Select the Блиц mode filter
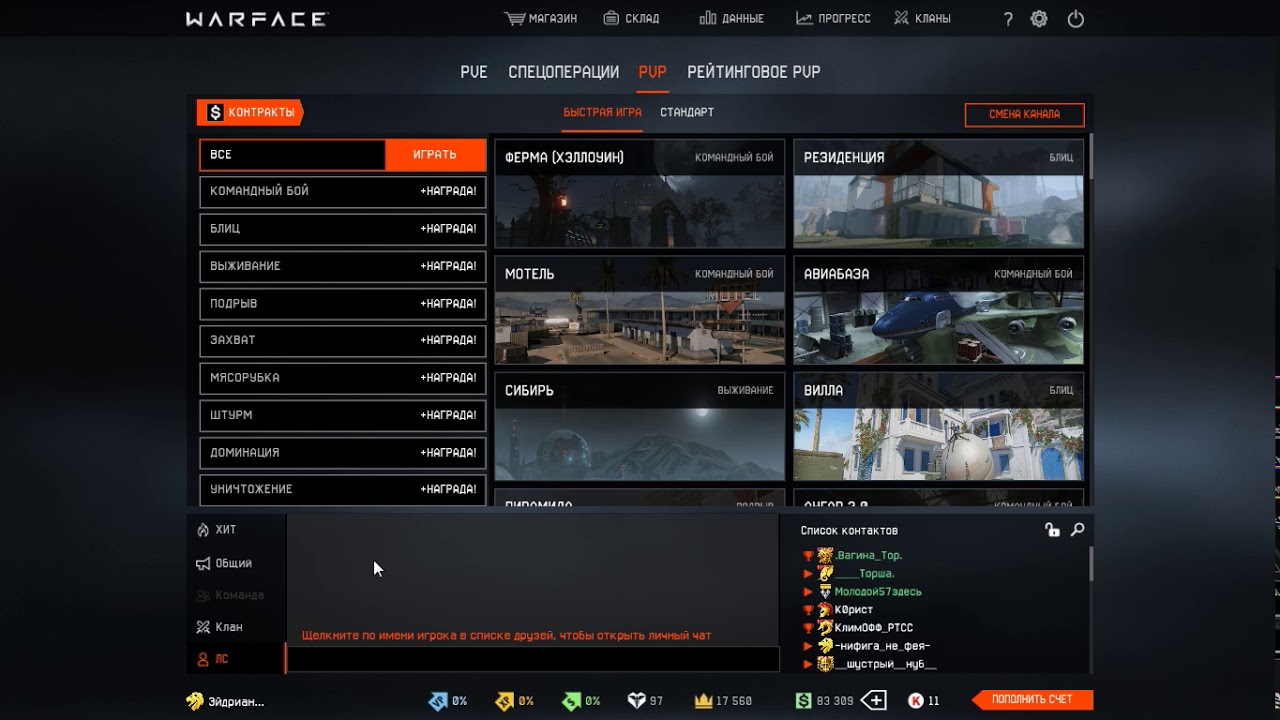This screenshot has height=720, width=1280. (343, 229)
